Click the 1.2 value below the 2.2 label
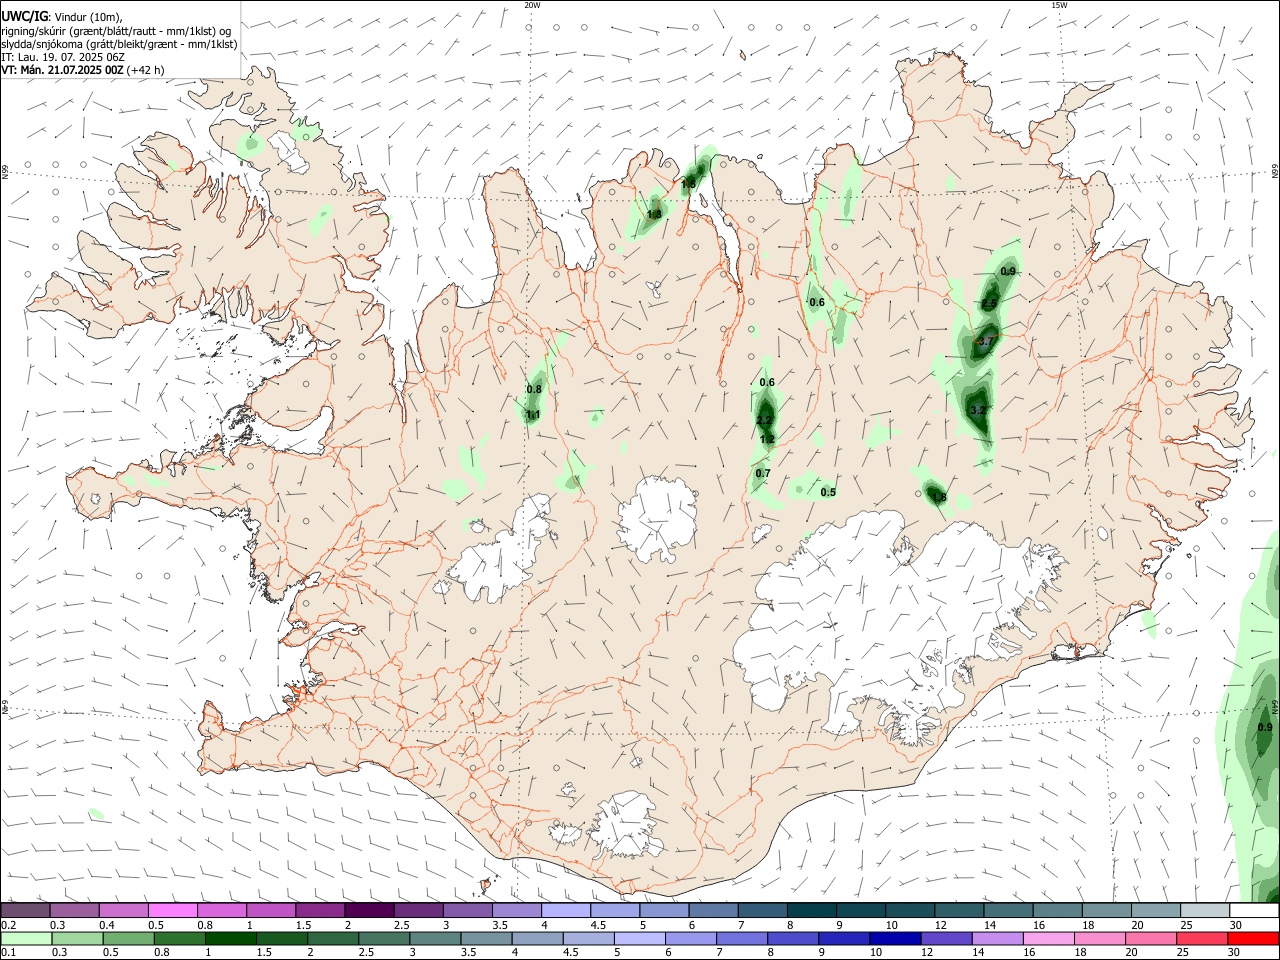The width and height of the screenshot is (1280, 960). click(767, 439)
